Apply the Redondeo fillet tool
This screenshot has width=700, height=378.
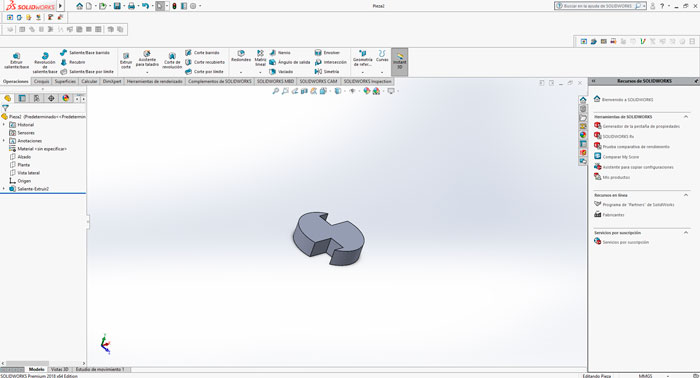[x=241, y=56]
